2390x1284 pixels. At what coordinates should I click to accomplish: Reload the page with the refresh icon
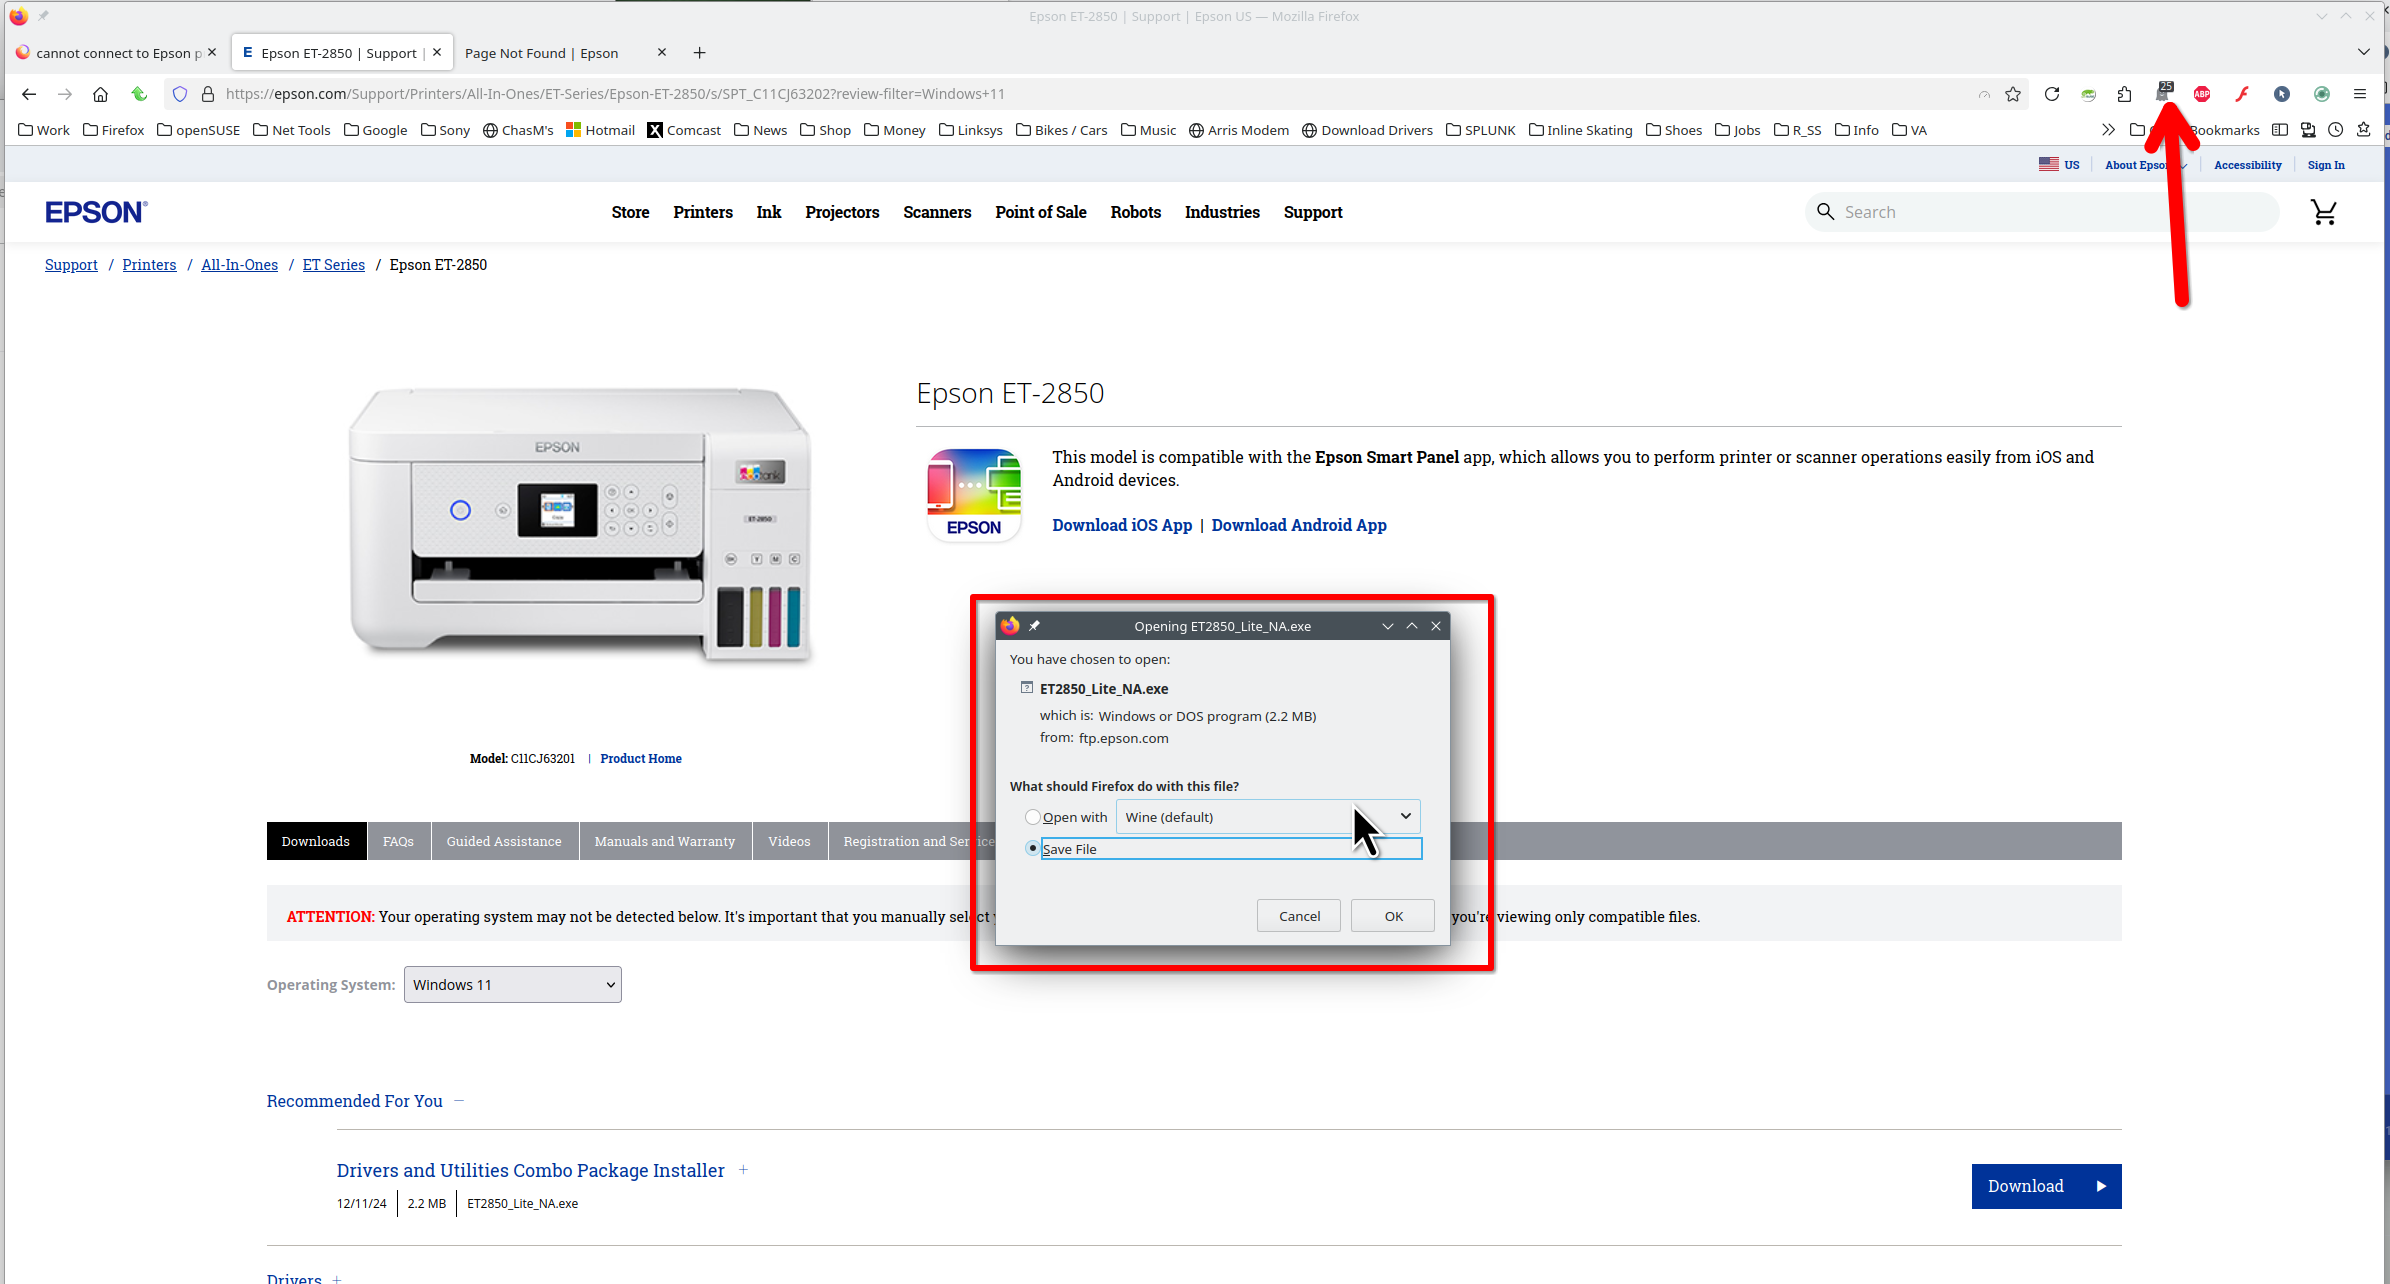pyautogui.click(x=2052, y=94)
